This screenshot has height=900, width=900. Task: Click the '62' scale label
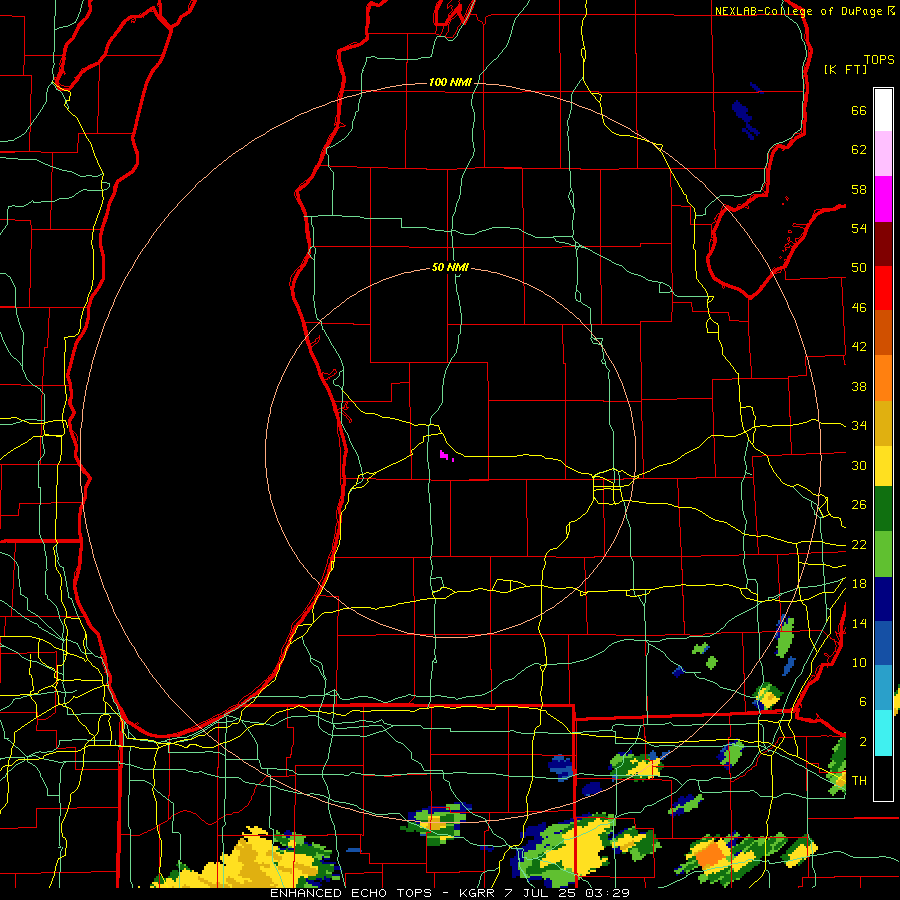pyautogui.click(x=859, y=150)
